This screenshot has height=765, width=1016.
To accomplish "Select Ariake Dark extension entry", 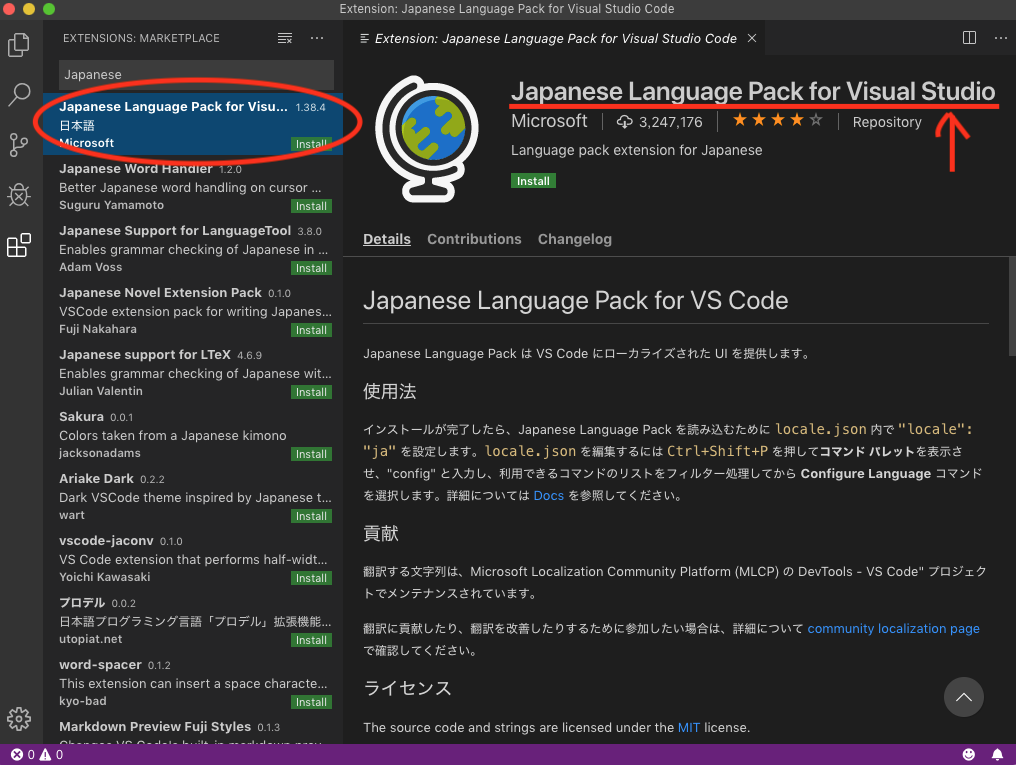I will [x=193, y=497].
